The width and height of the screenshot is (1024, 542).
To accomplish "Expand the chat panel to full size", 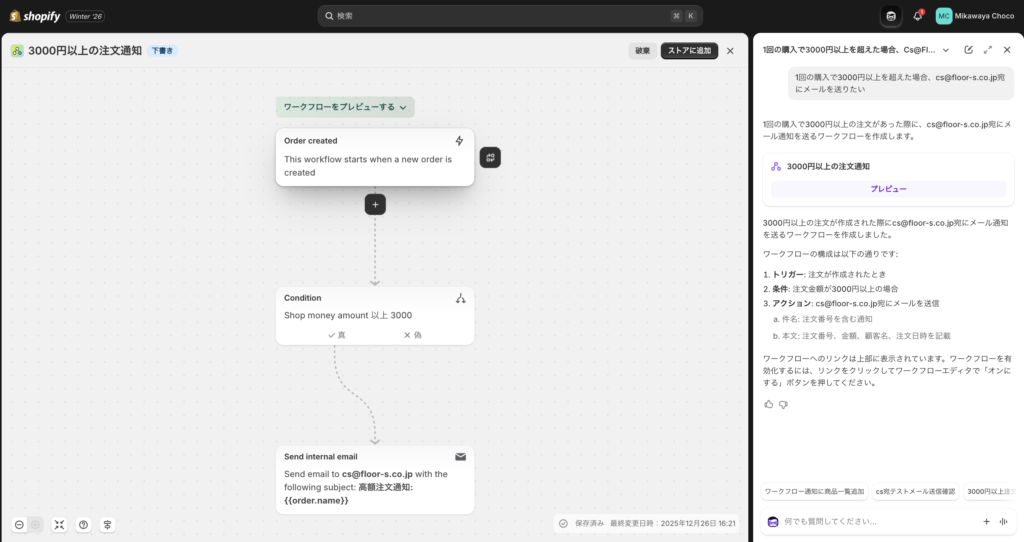I will tap(987, 50).
